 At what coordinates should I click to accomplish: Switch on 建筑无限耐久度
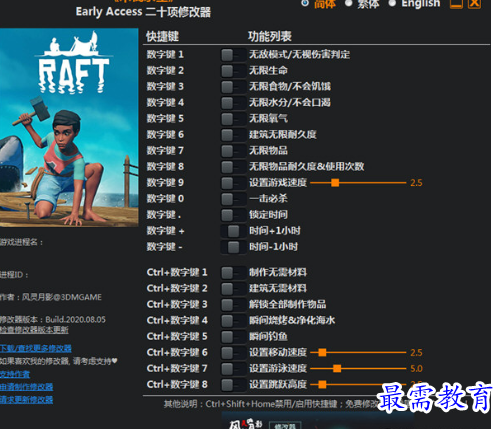tap(233, 135)
